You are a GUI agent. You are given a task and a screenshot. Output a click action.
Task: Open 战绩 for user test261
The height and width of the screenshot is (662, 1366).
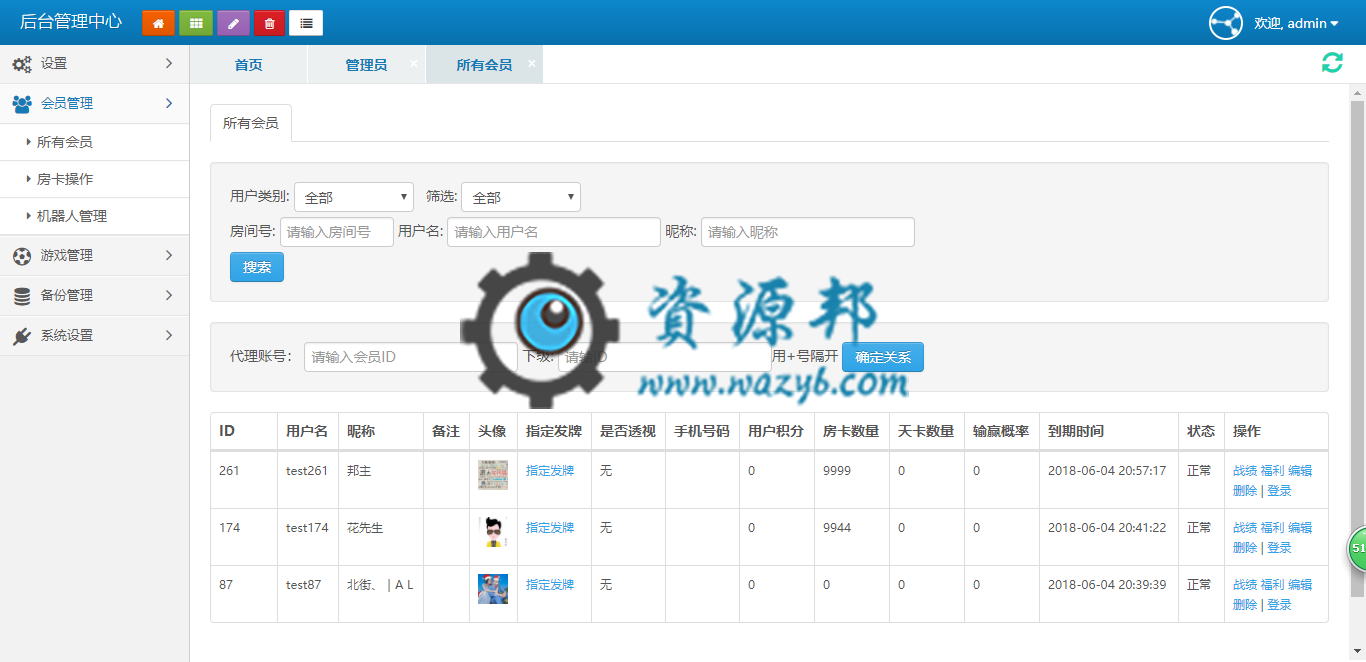coord(1245,471)
